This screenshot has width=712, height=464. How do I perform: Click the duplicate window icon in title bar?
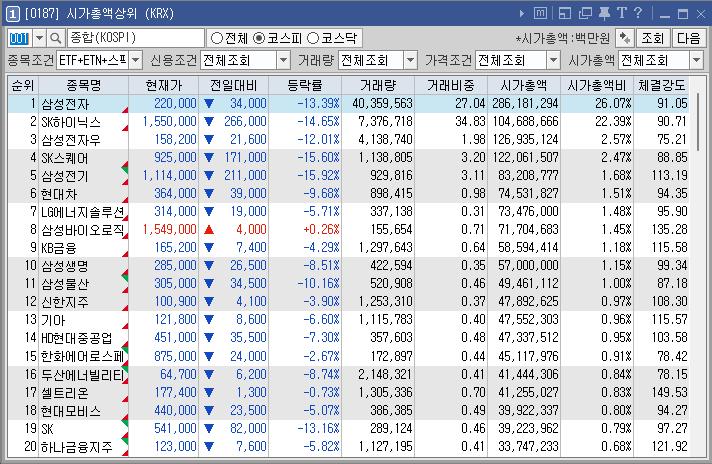coord(585,14)
